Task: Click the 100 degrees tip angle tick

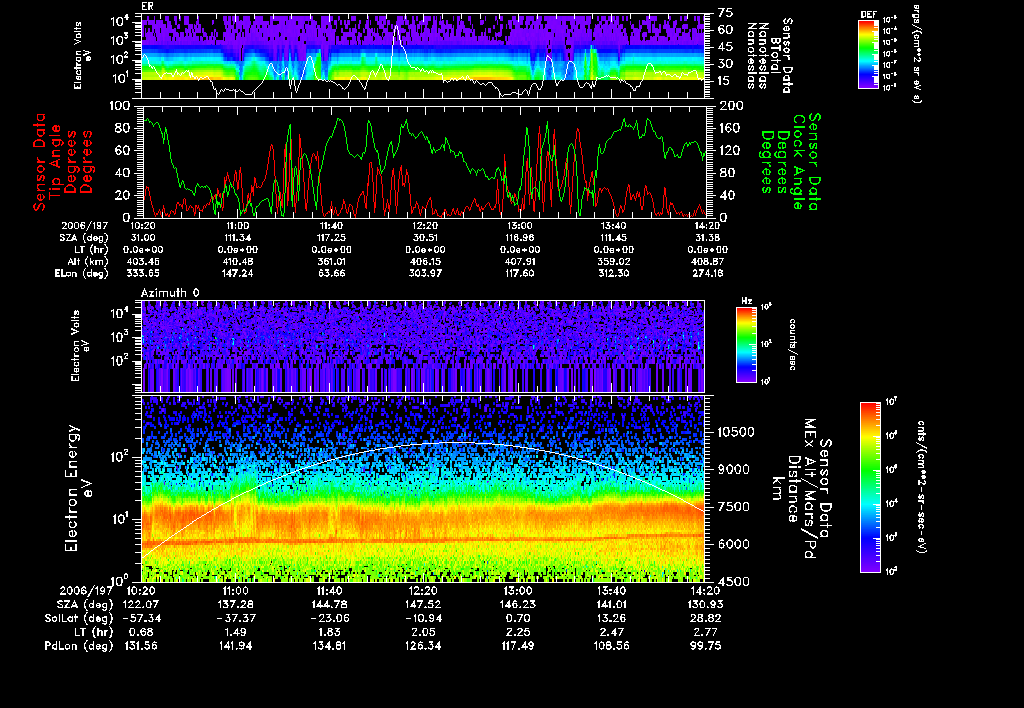Action: 120,106
